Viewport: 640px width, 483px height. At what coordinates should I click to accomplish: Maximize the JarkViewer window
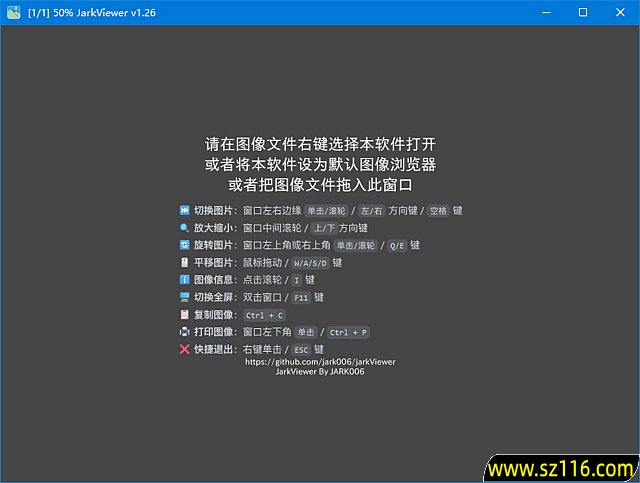583,12
